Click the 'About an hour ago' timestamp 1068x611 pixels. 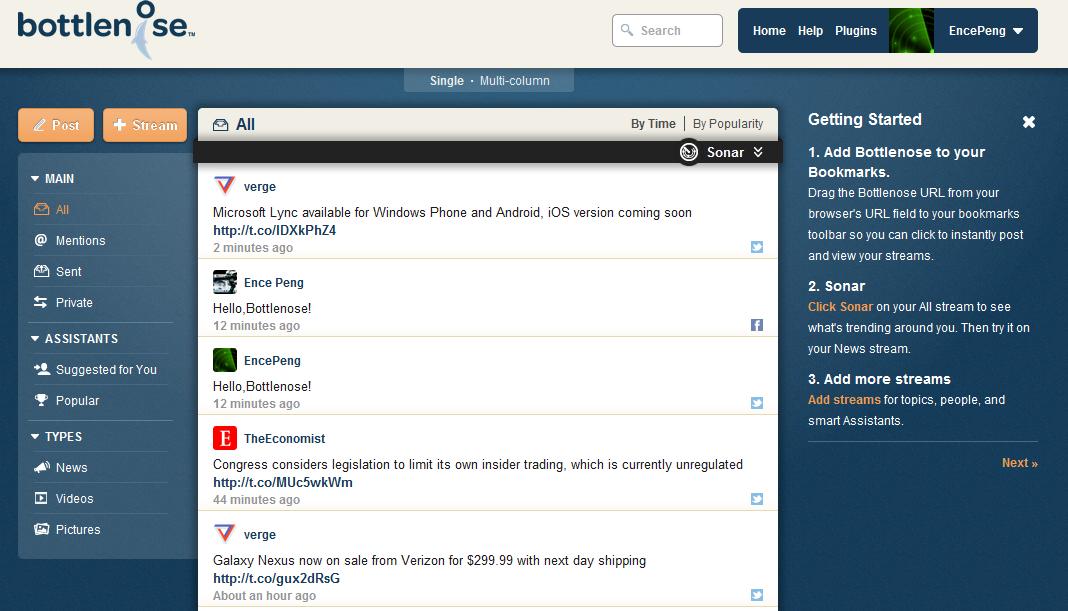point(264,596)
